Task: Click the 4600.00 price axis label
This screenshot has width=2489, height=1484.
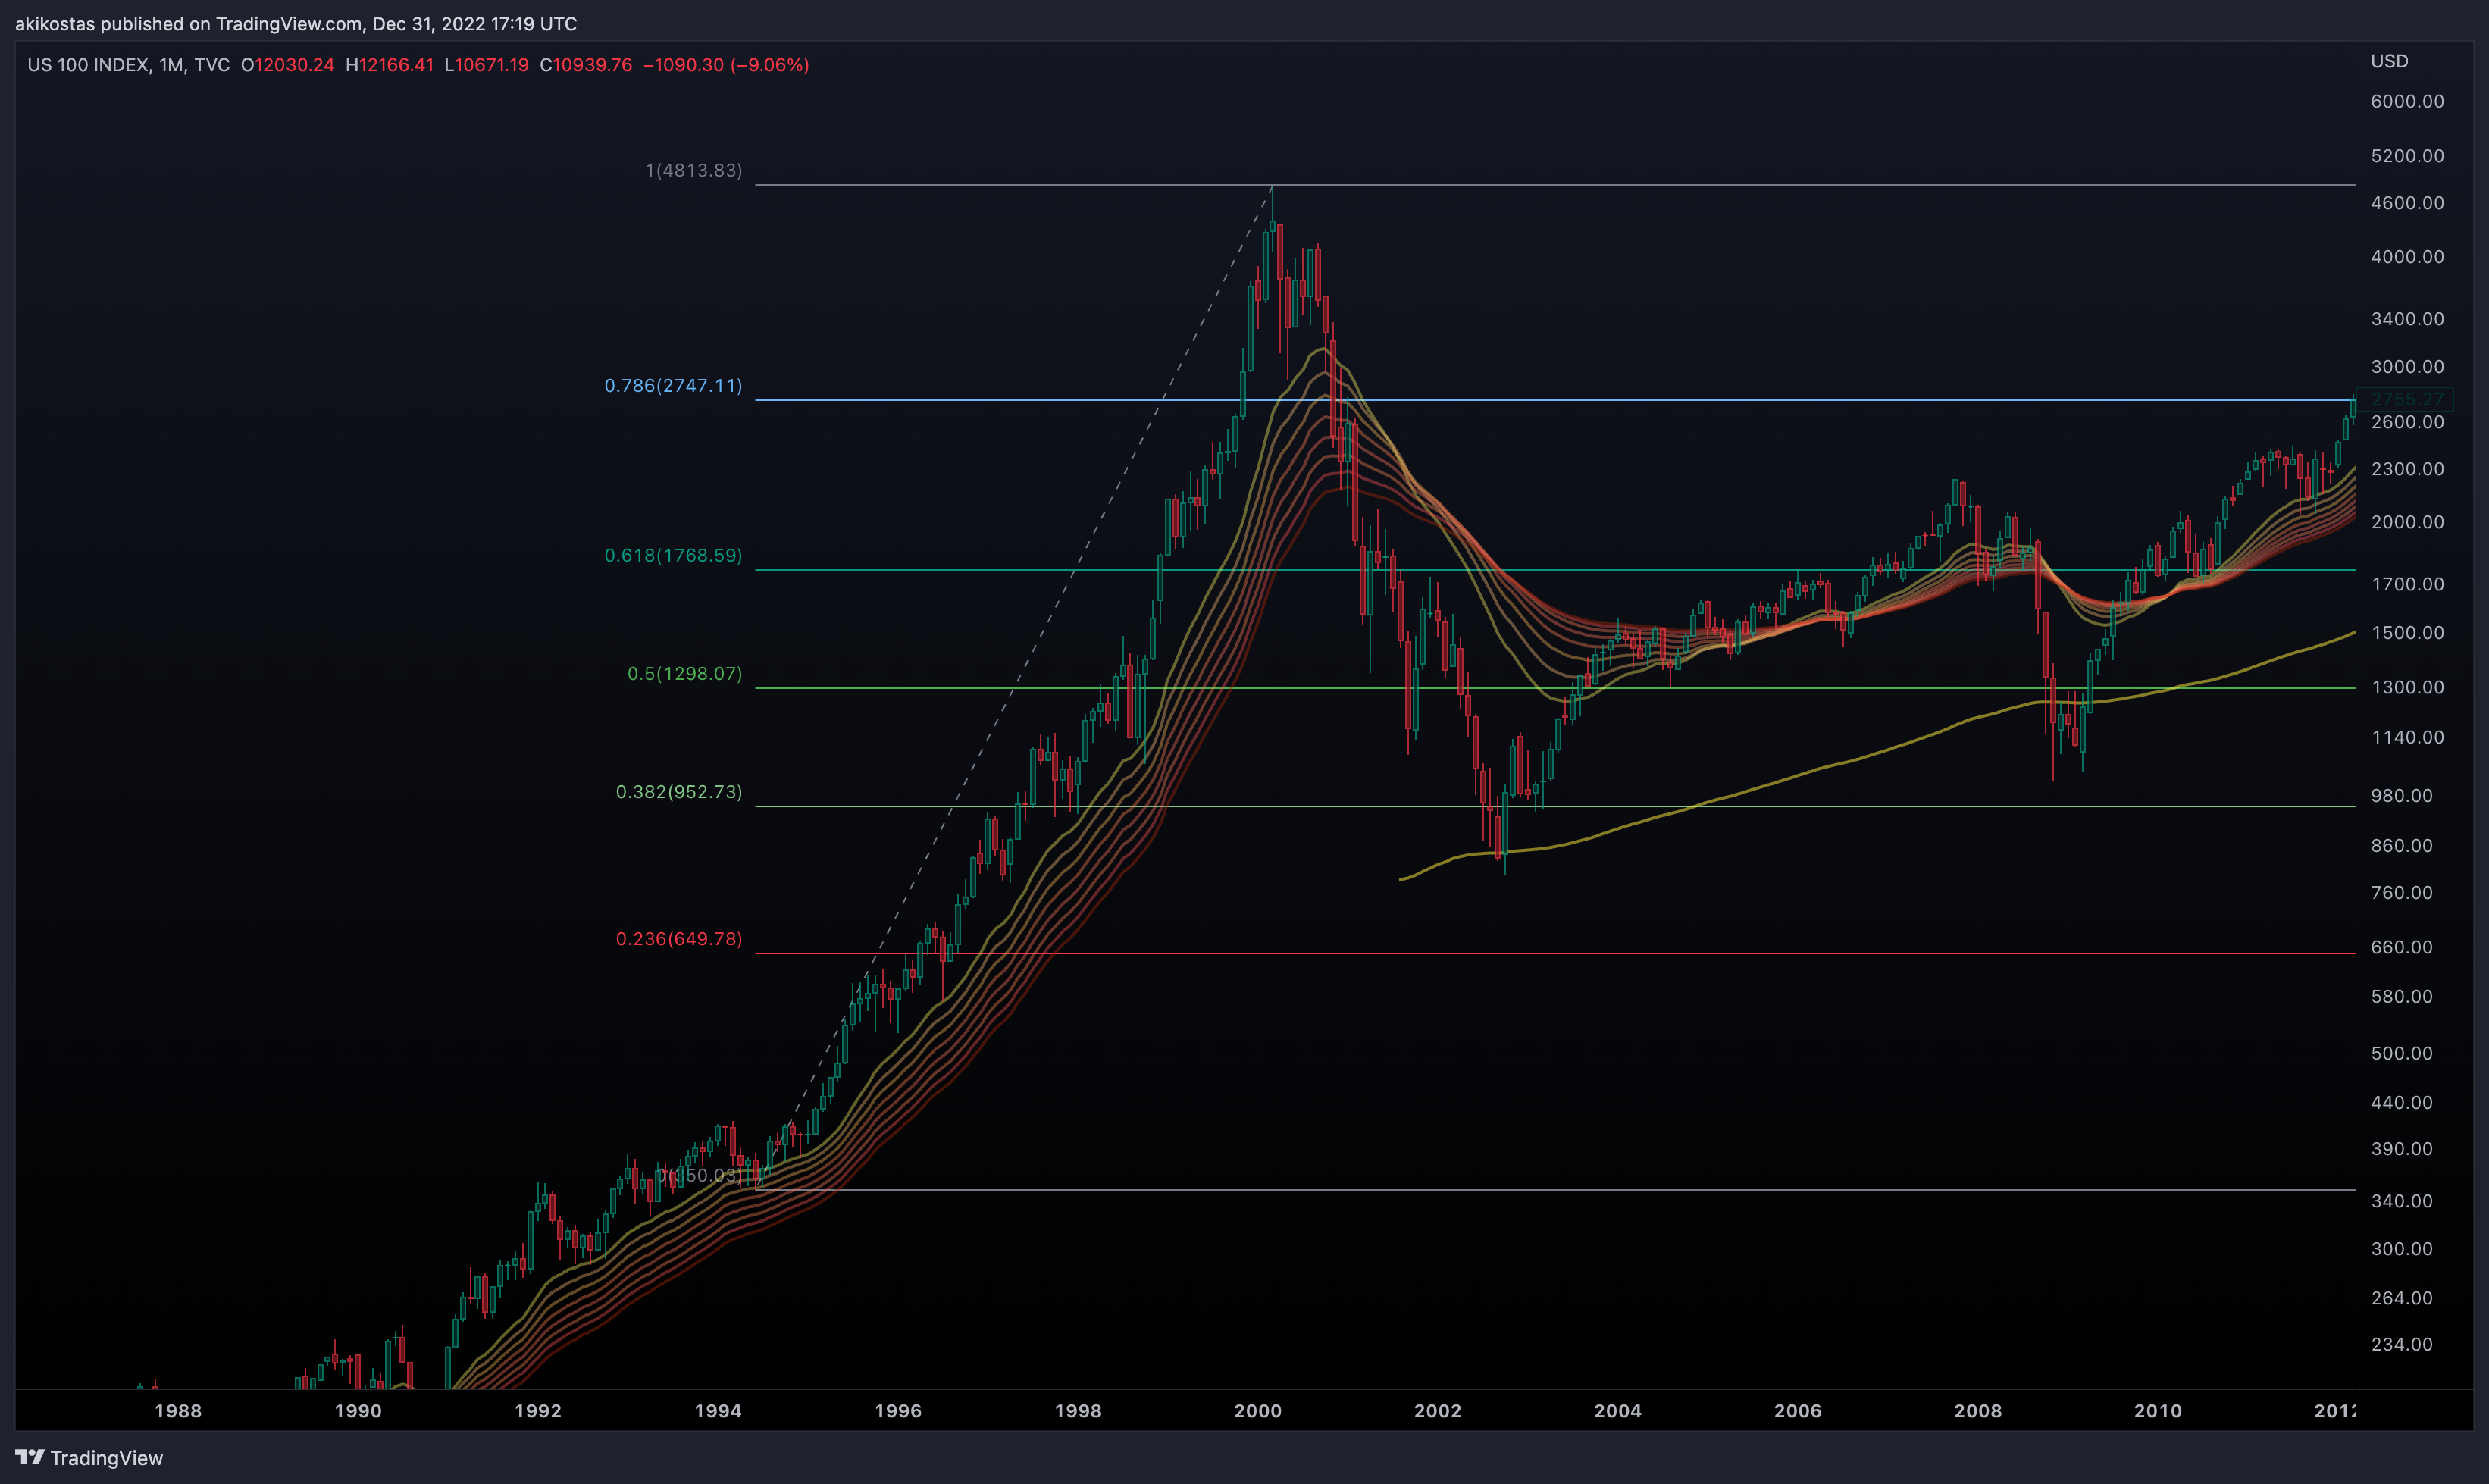Action: point(2407,203)
